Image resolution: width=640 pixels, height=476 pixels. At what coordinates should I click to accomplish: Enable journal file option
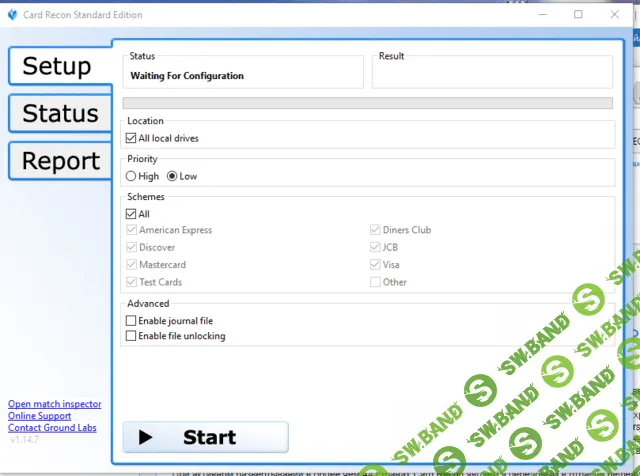click(131, 321)
